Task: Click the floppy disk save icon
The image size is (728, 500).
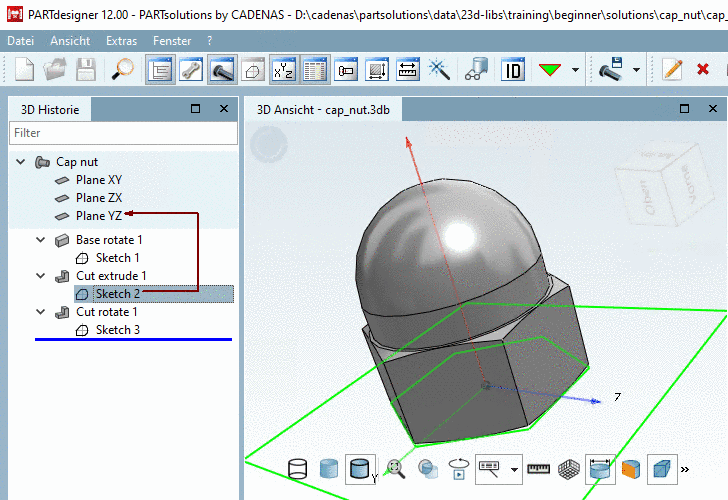Action: 86,70
